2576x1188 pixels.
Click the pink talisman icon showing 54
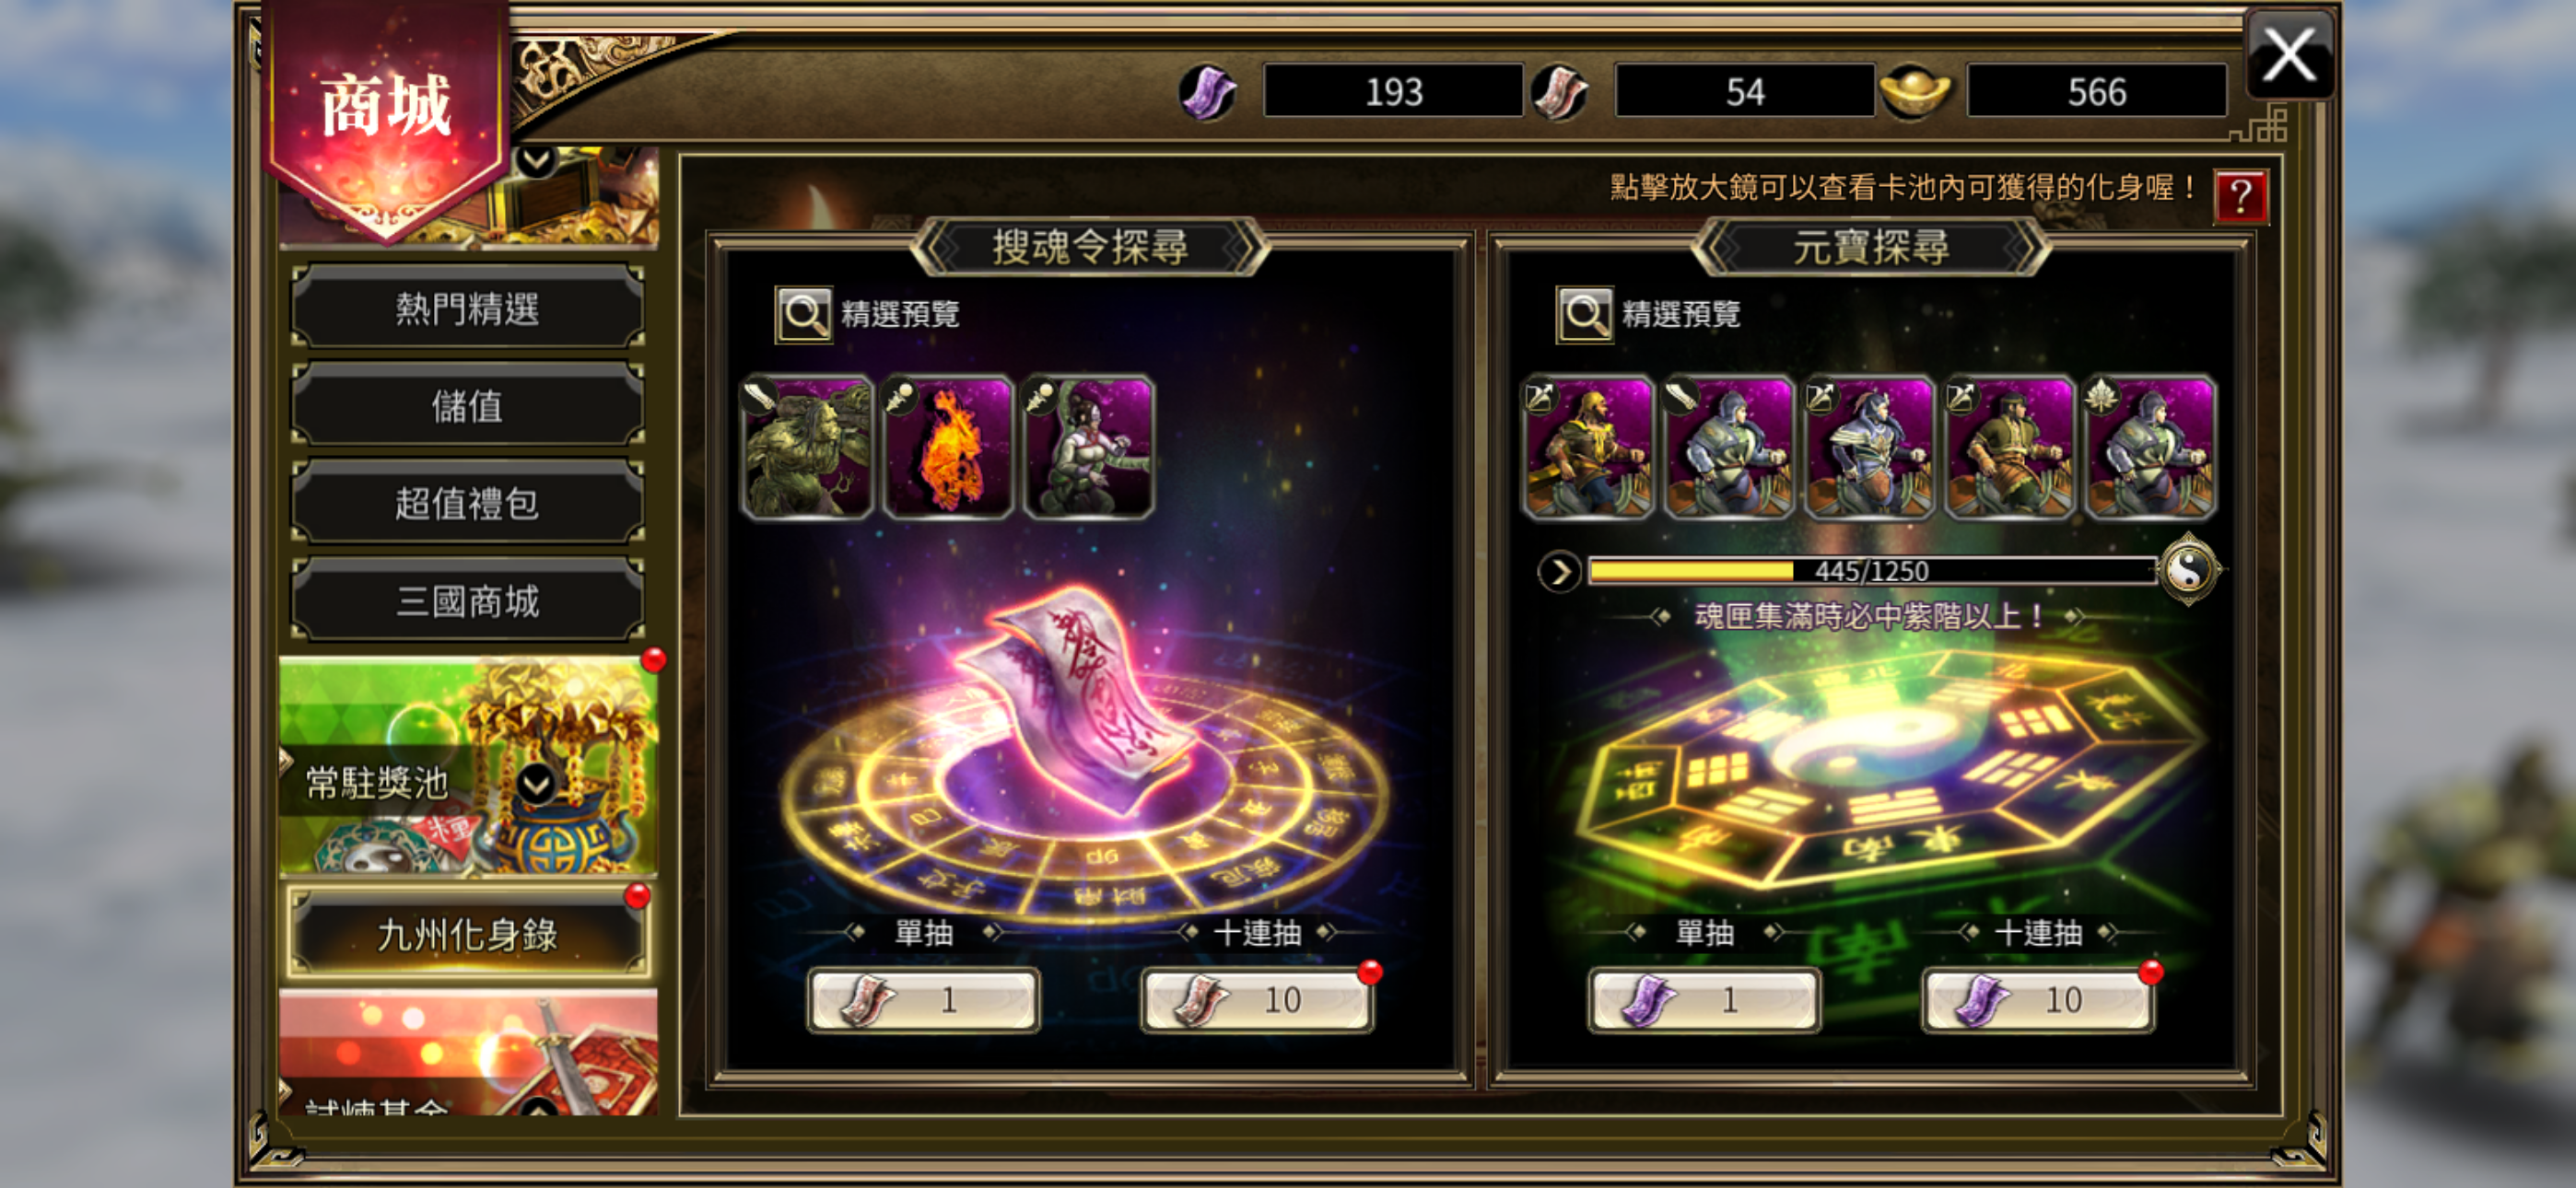tap(1559, 92)
